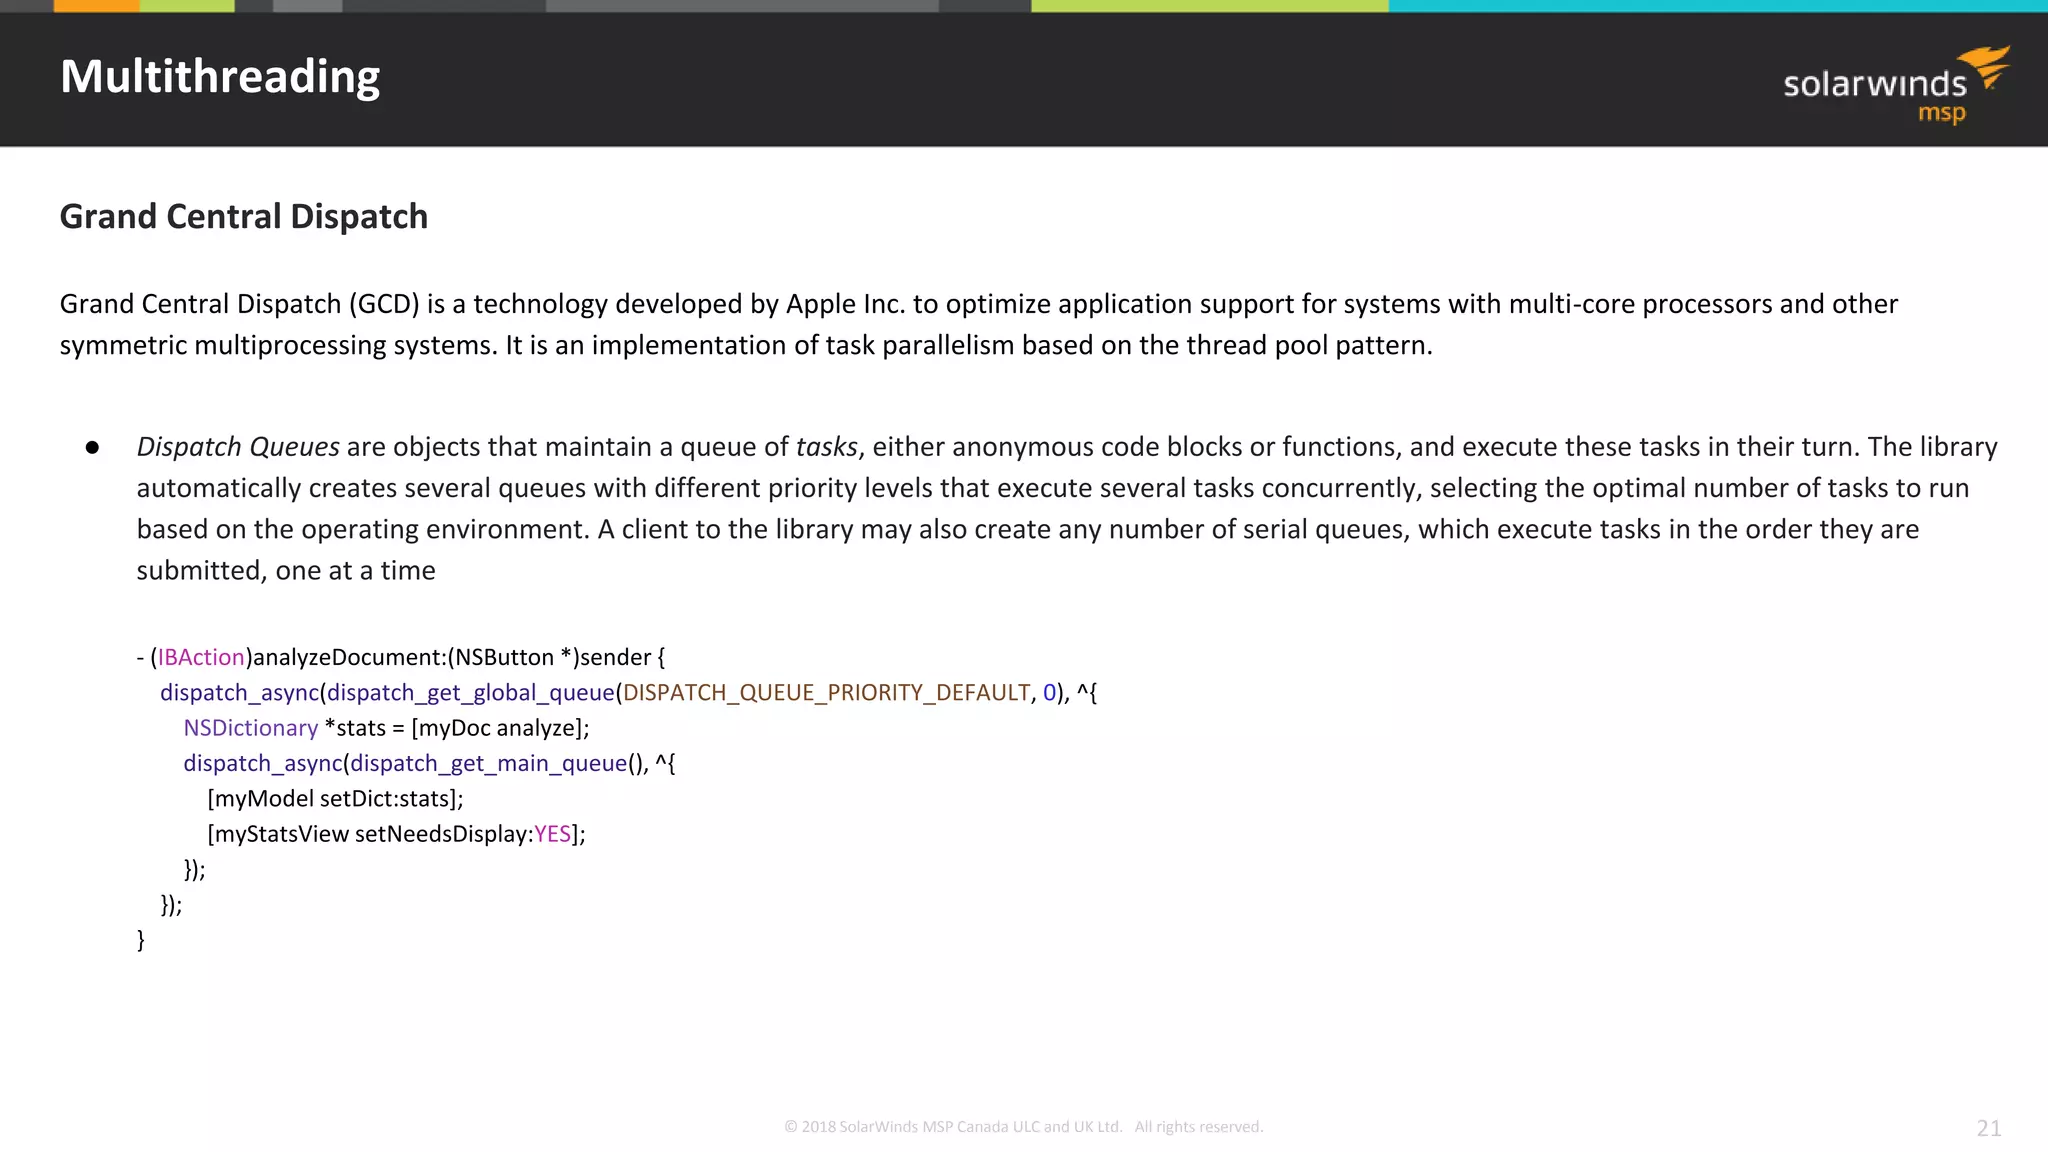Click 'Grand Central Dispatch (GCD) is a technology' text
Viewport: 2048px width, 1152px height.
[334, 304]
